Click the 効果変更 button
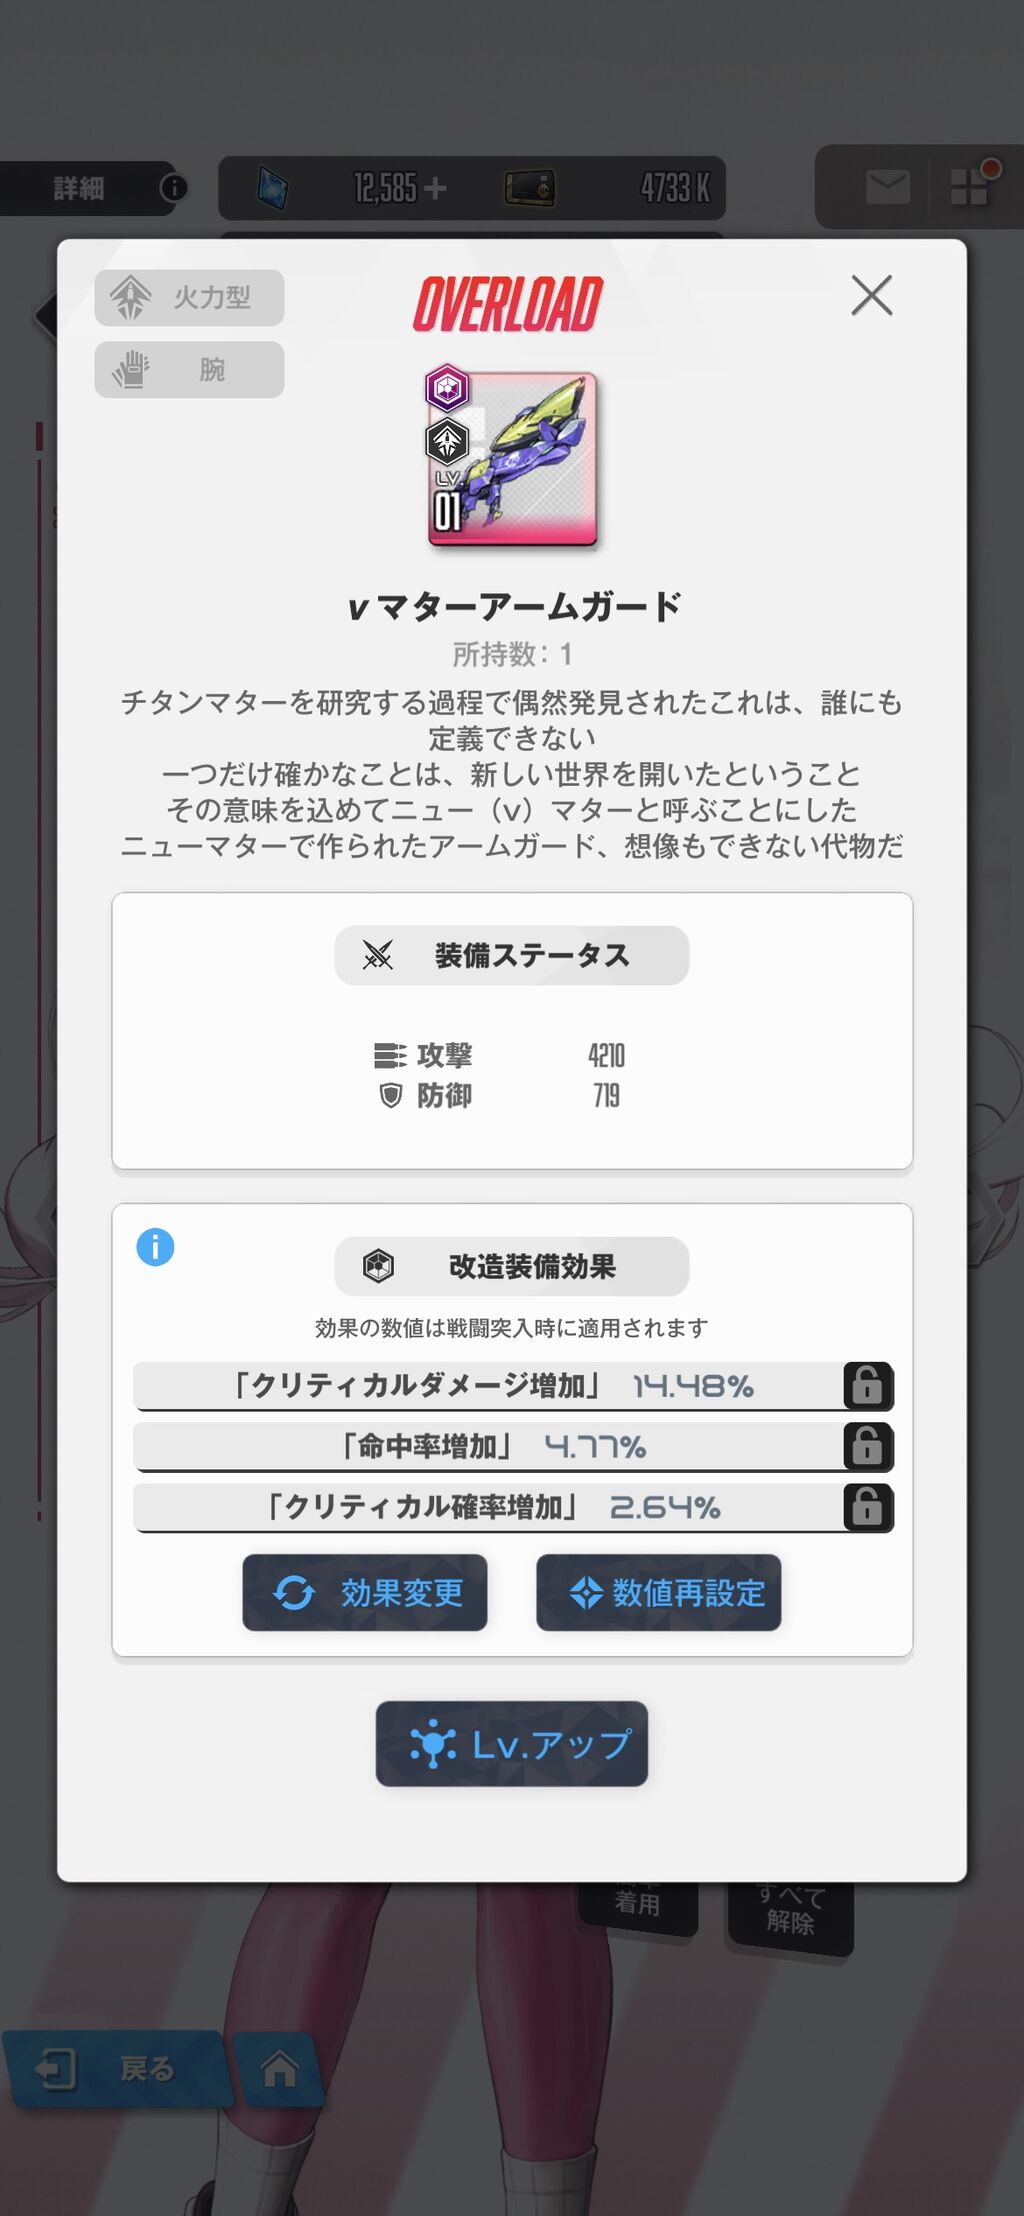The height and width of the screenshot is (2216, 1024). click(x=365, y=1592)
